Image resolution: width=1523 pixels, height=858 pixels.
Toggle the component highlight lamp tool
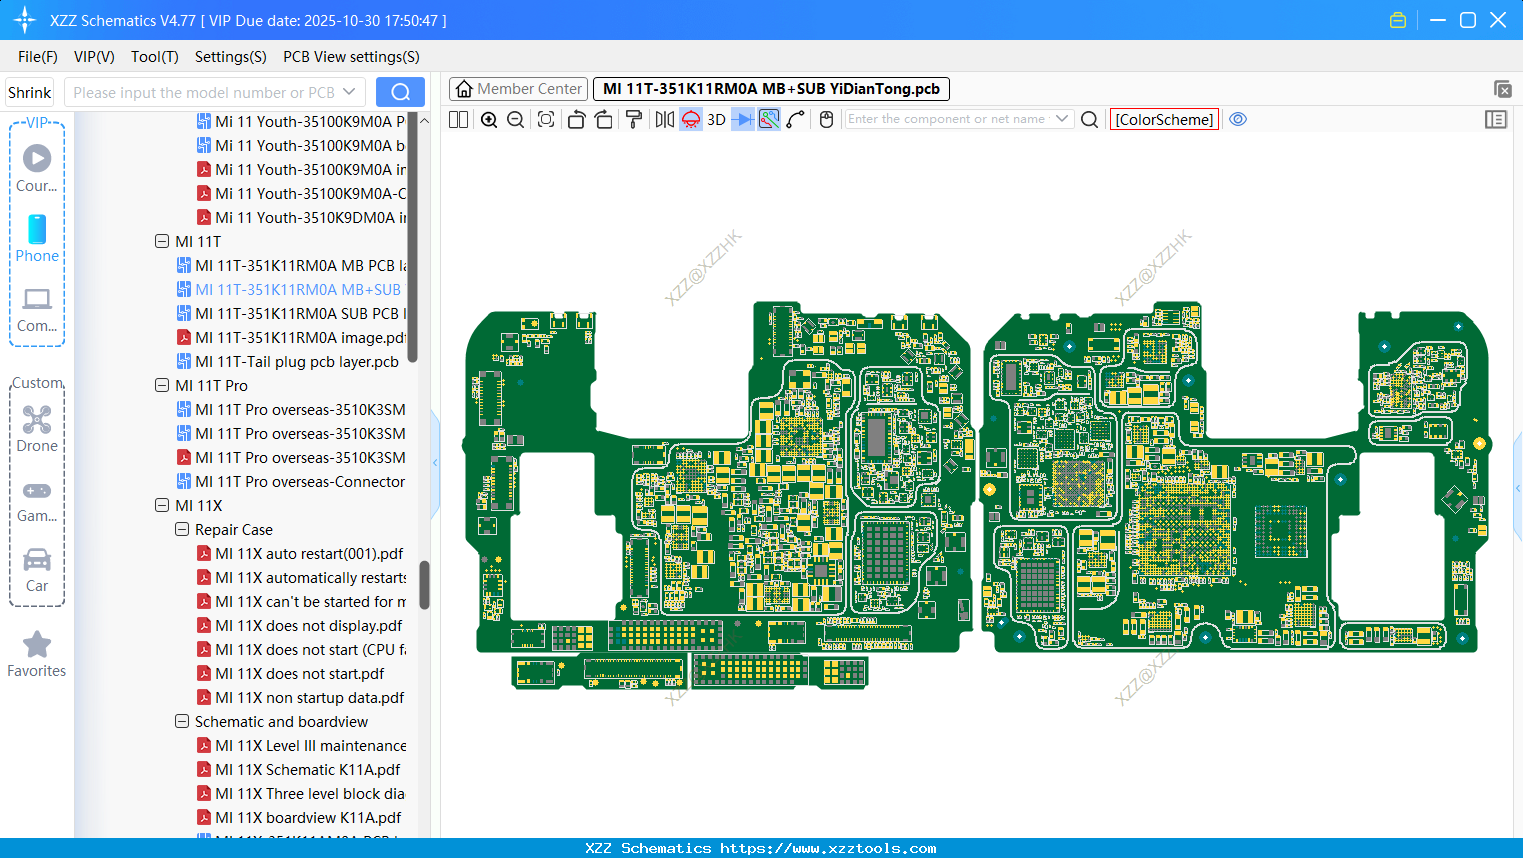(x=690, y=119)
